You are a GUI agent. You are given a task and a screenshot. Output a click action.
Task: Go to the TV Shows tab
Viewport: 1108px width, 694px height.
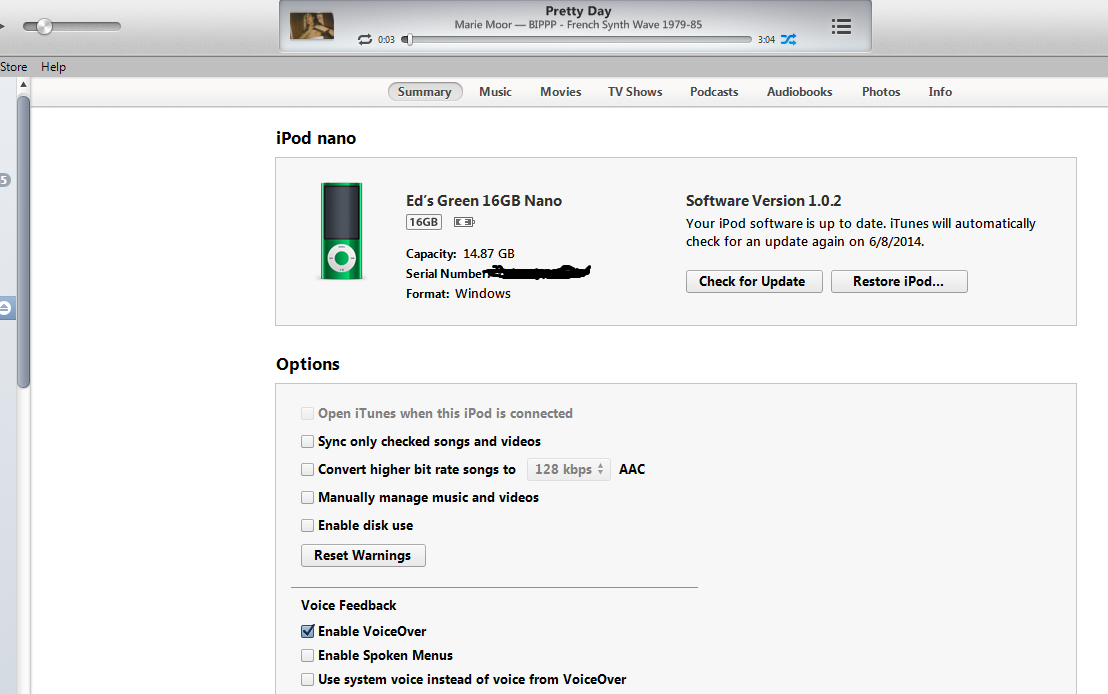pos(635,92)
